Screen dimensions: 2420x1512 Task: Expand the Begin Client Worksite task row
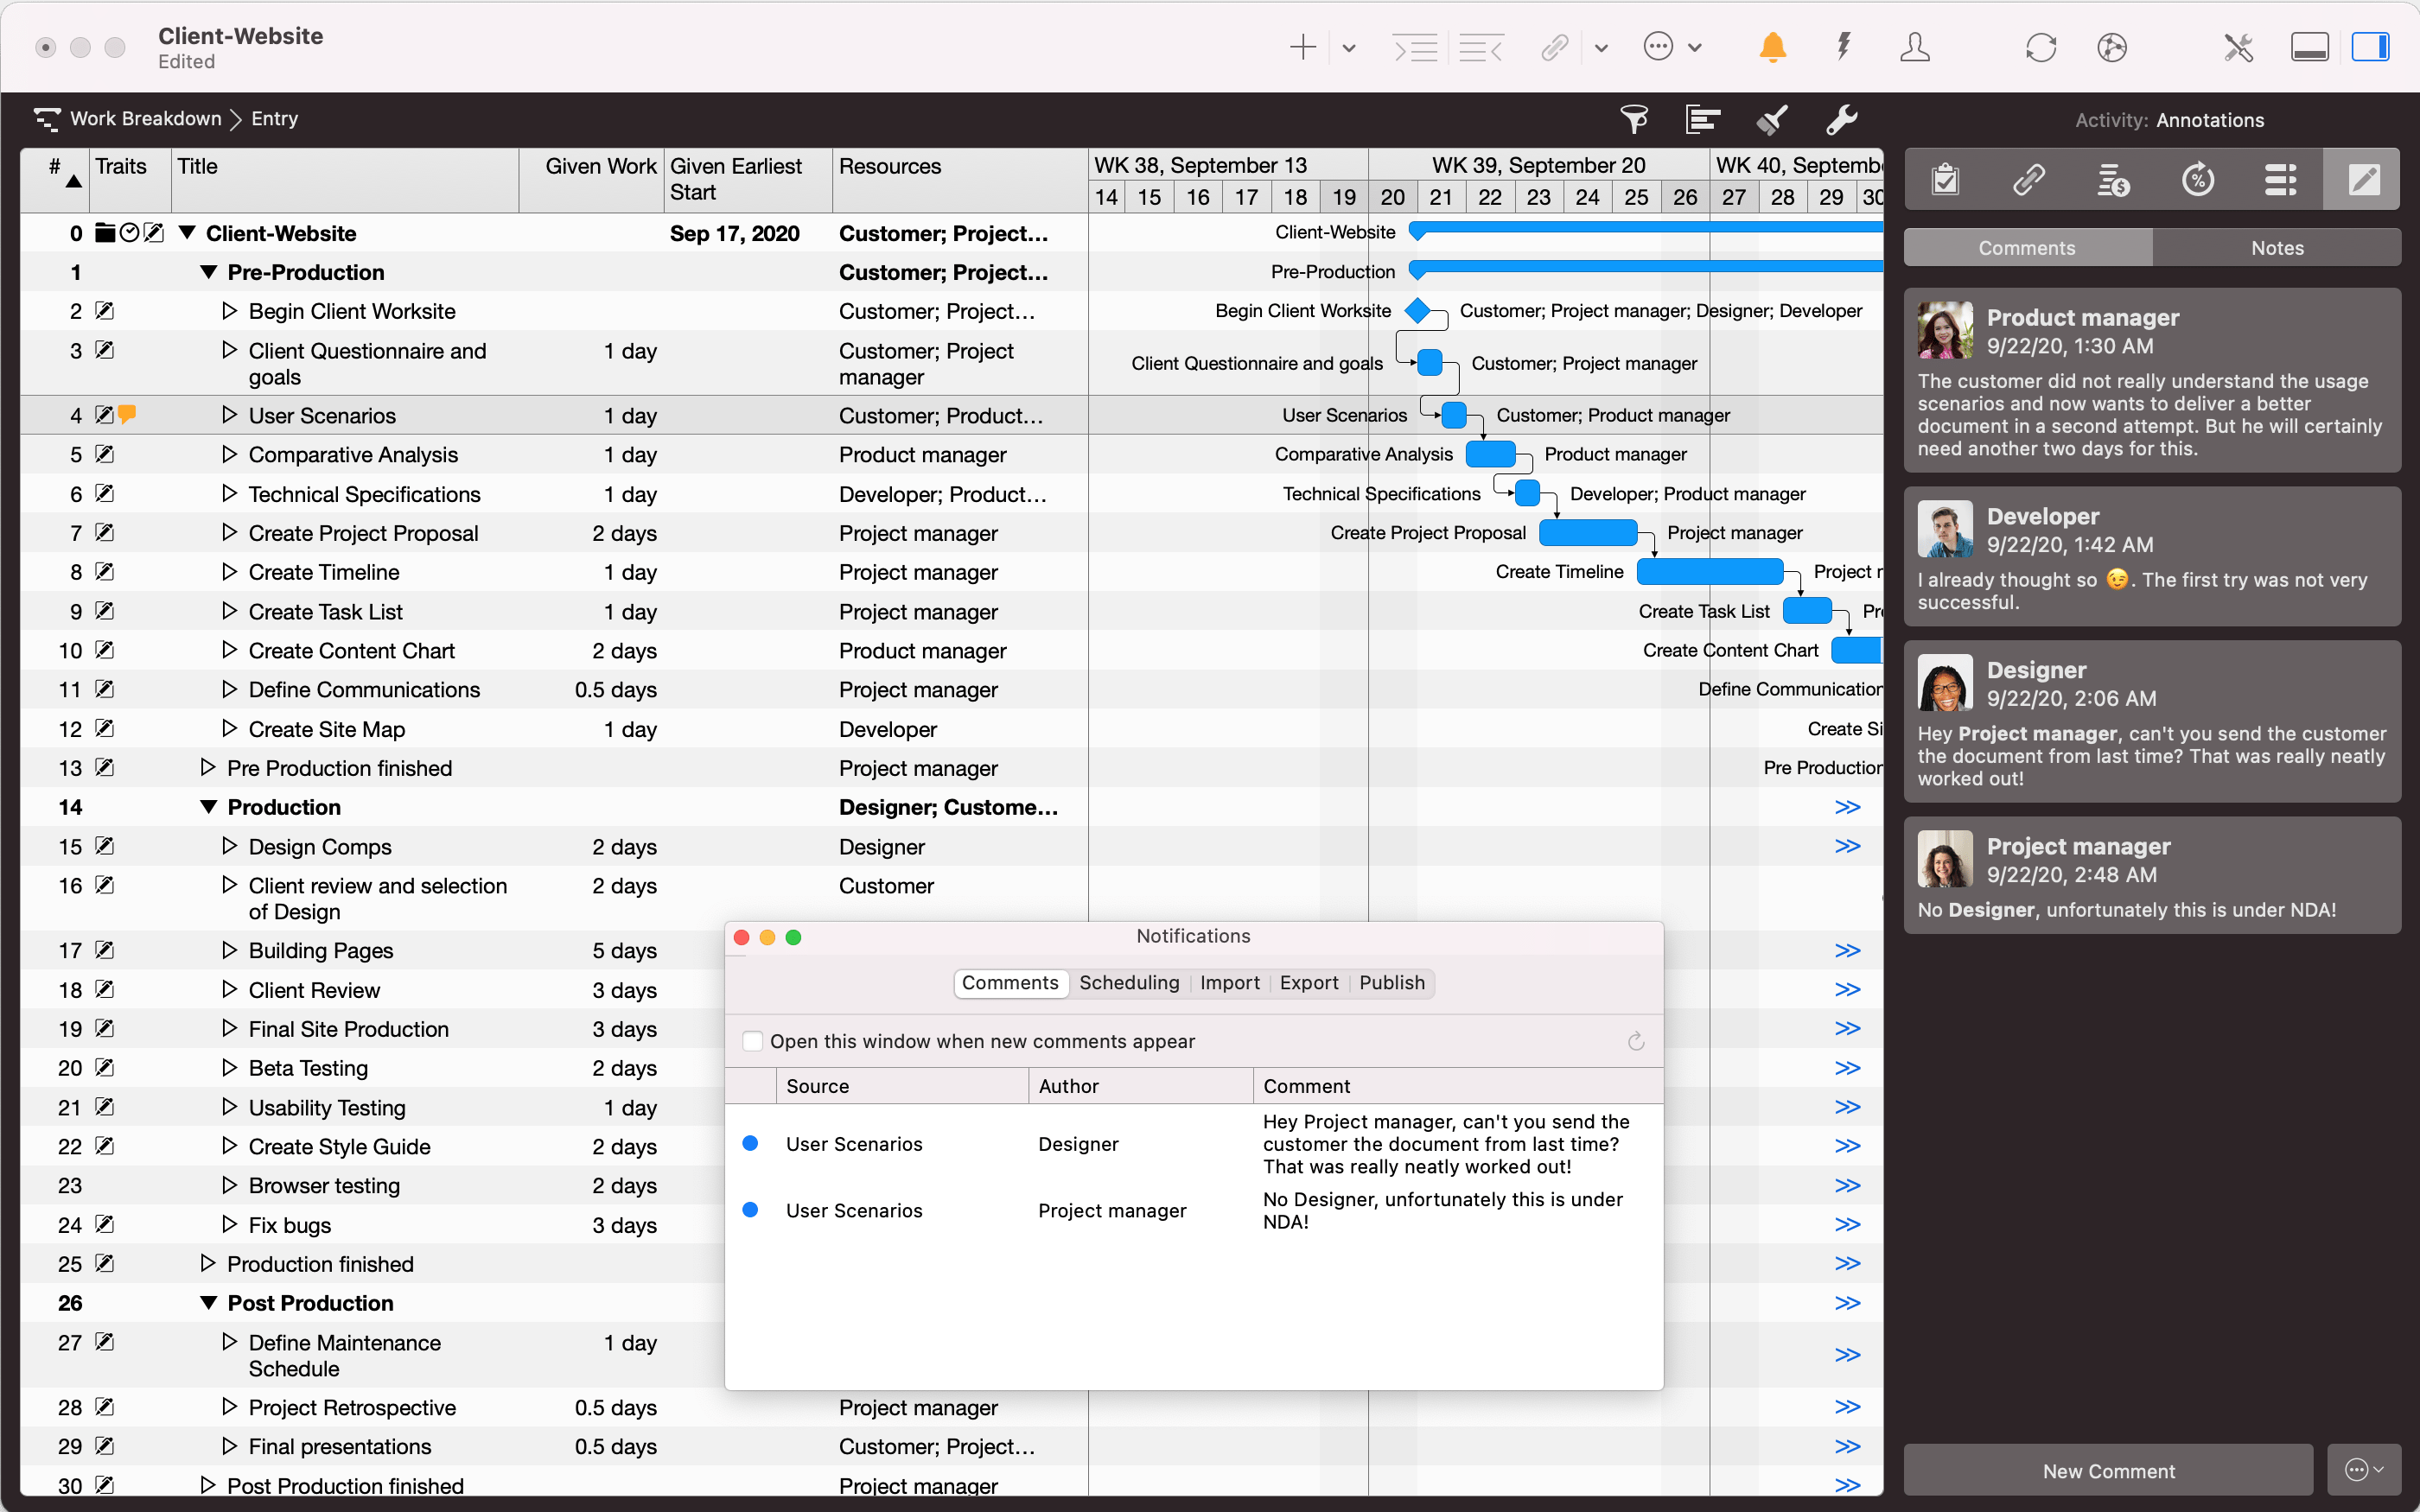230,310
